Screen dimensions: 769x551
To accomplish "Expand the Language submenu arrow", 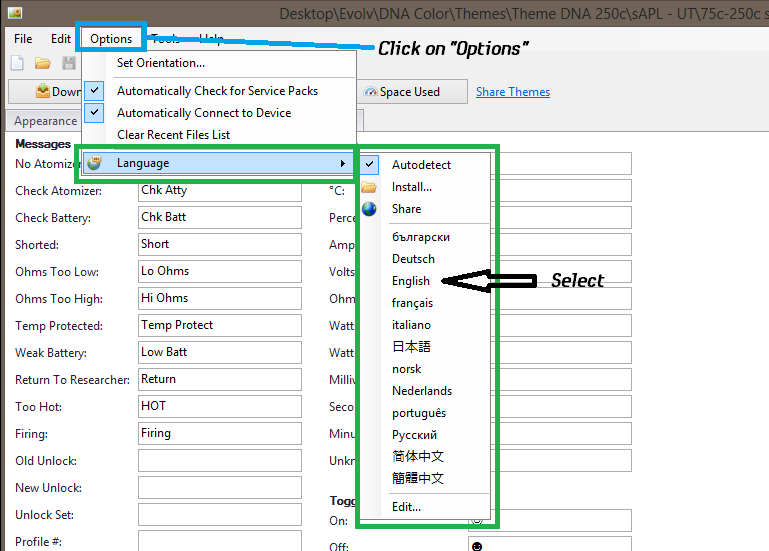I will [343, 163].
